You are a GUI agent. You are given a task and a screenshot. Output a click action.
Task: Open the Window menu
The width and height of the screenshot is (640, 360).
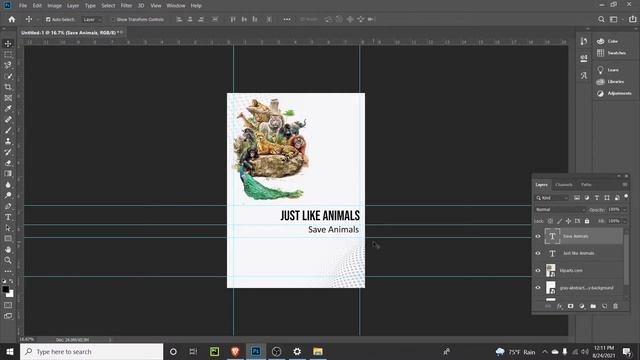176,6
